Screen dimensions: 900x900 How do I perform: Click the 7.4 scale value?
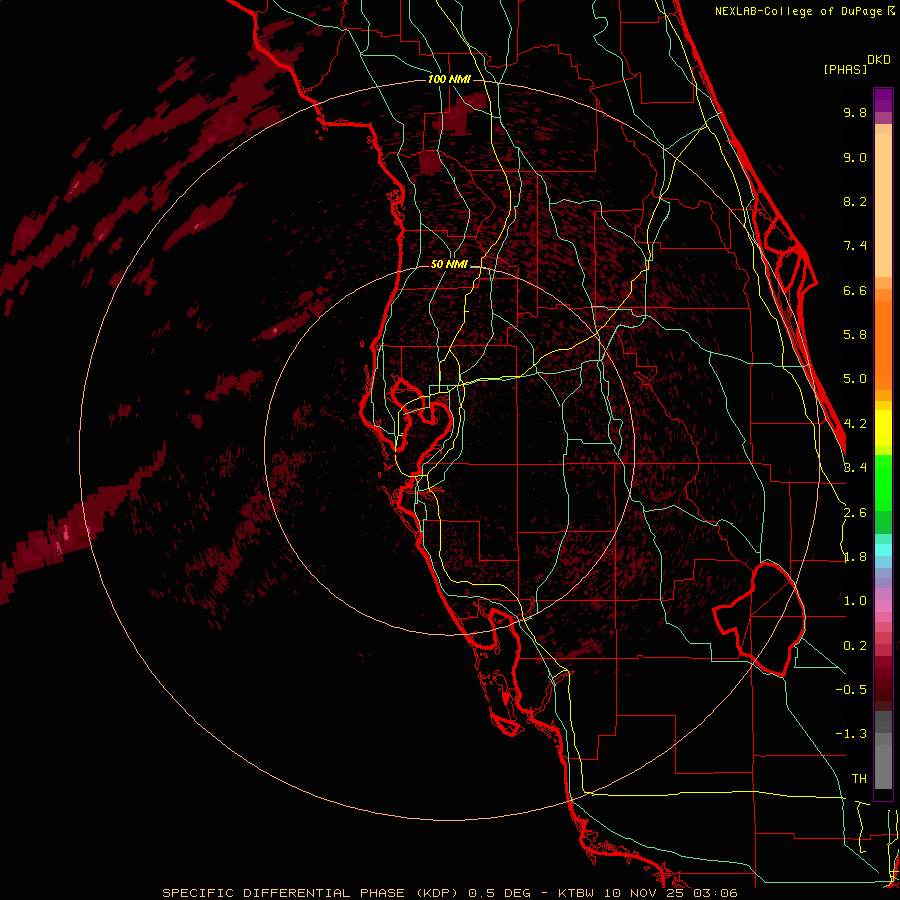tap(855, 246)
